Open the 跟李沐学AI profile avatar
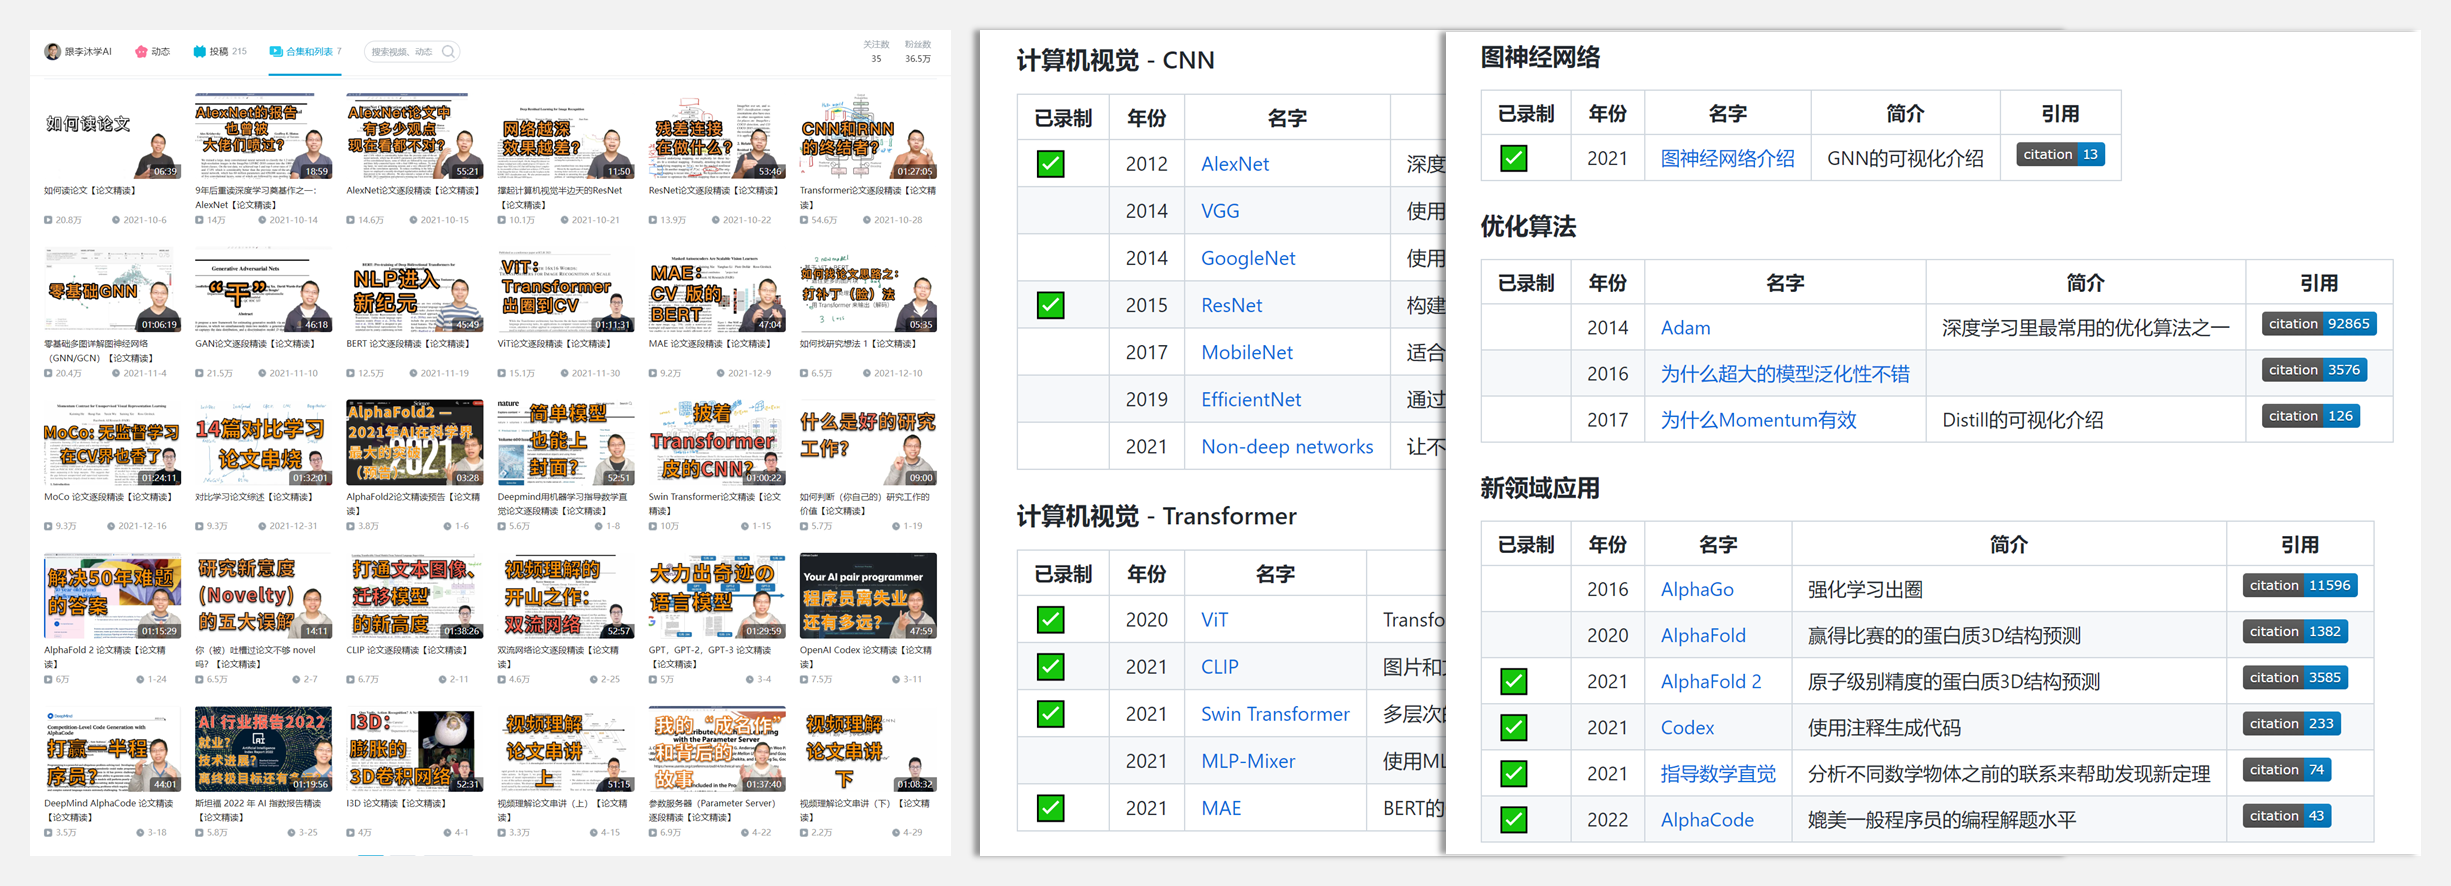Screen dimensions: 2451x886 point(52,51)
